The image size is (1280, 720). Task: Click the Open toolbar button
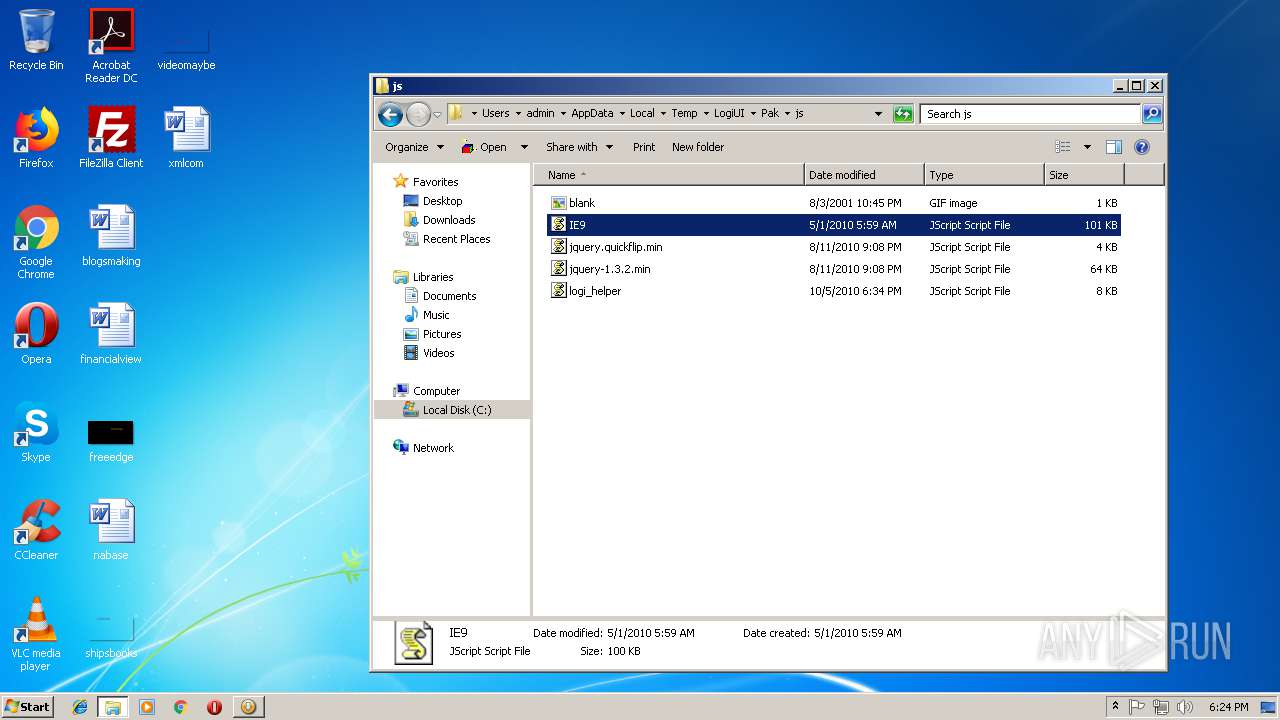click(x=485, y=147)
